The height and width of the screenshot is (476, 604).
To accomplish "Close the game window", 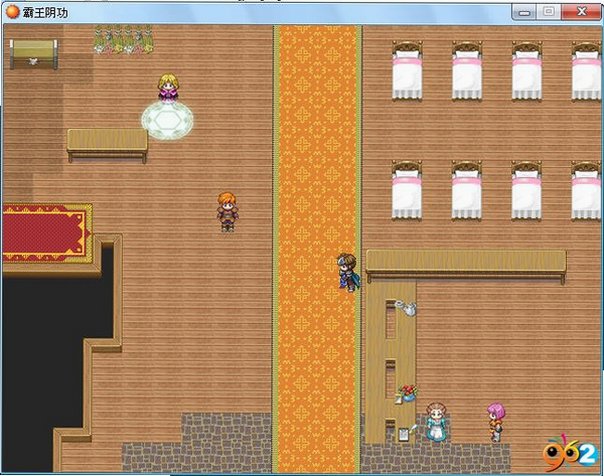I will point(581,12).
